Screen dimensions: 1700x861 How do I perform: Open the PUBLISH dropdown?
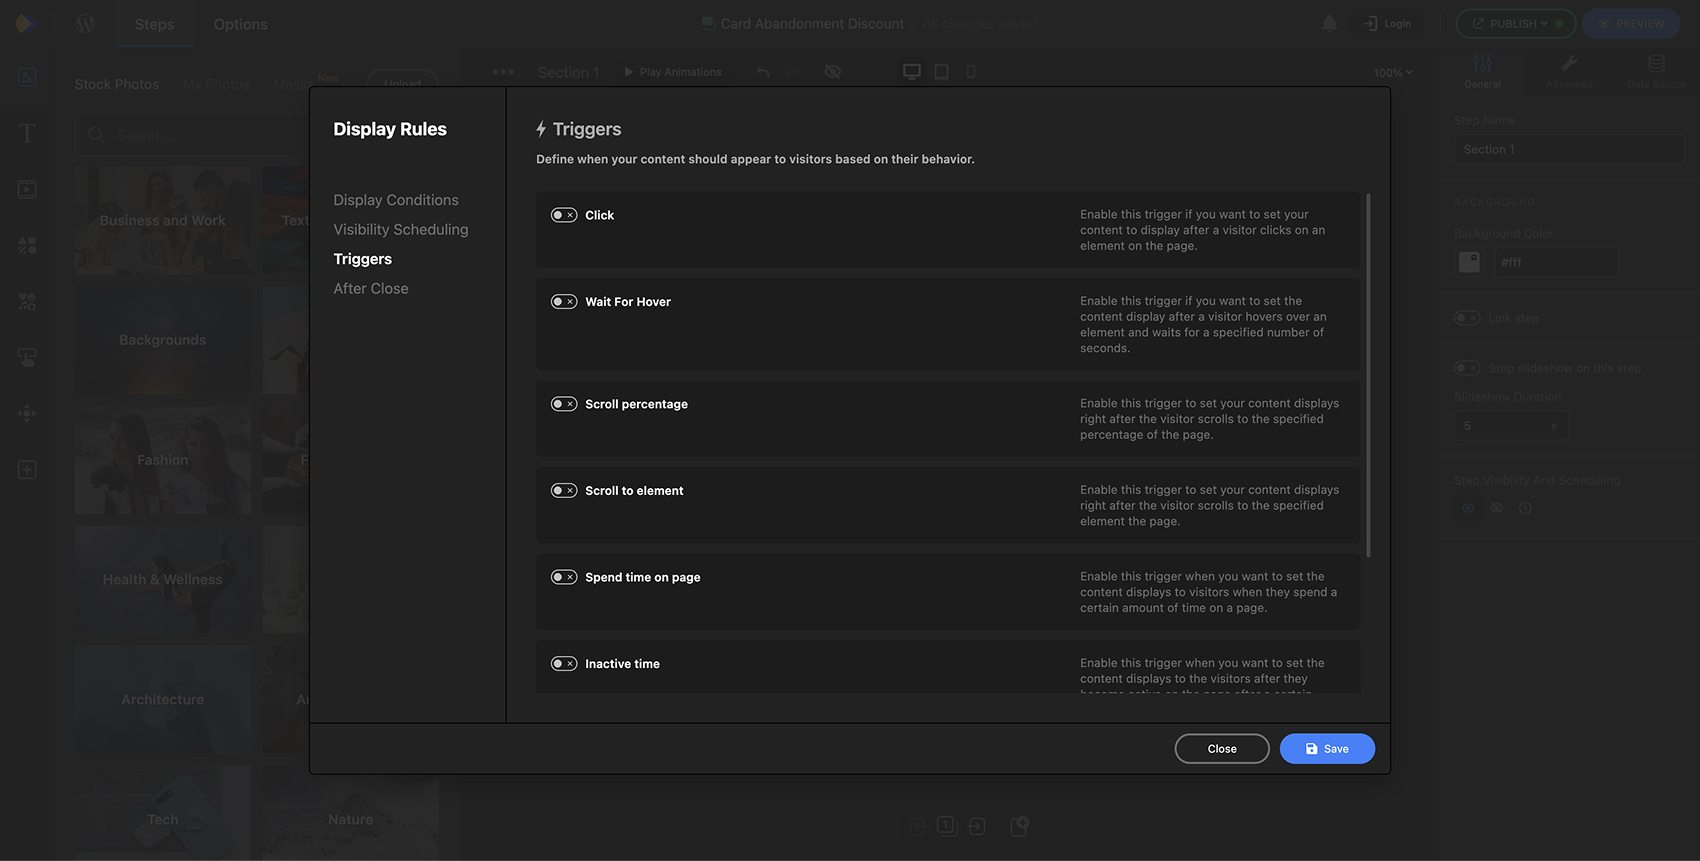1515,24
